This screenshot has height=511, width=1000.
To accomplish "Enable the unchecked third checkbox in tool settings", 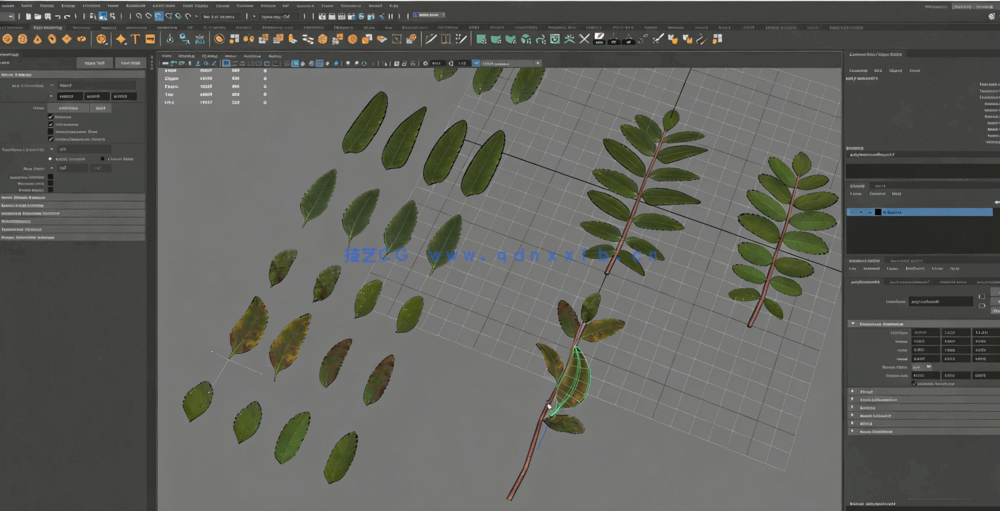I will (51, 131).
